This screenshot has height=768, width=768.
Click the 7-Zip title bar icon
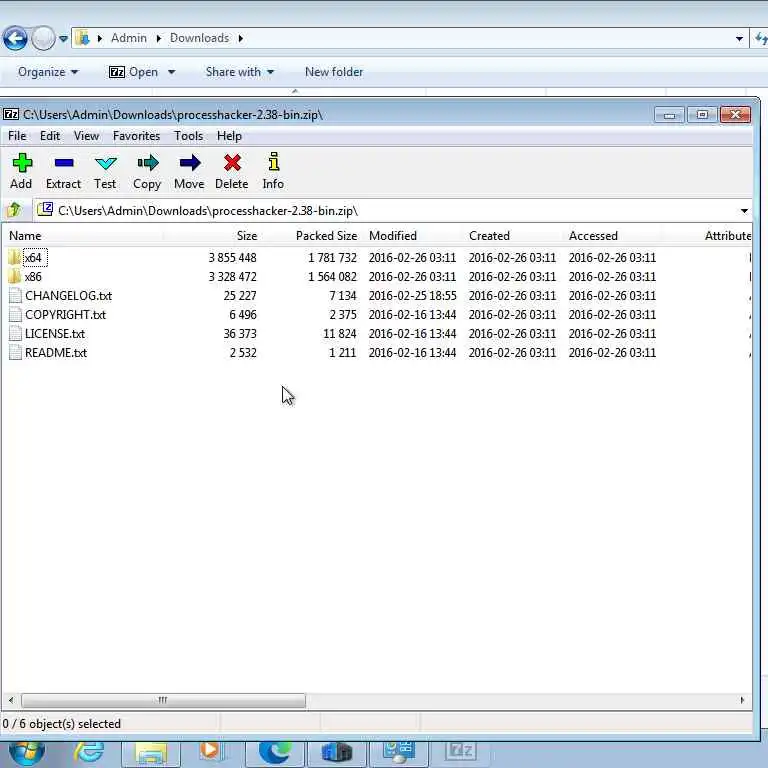pos(11,115)
